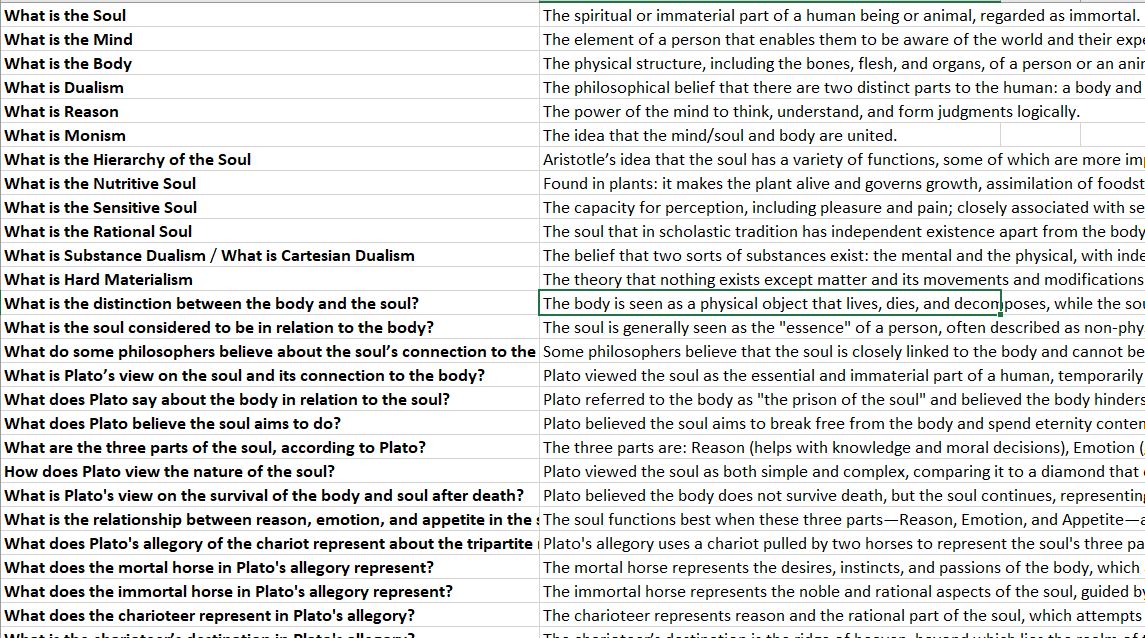Click the Nutritive Soul answer cell
The width and height of the screenshot is (1145, 638).
[800, 183]
